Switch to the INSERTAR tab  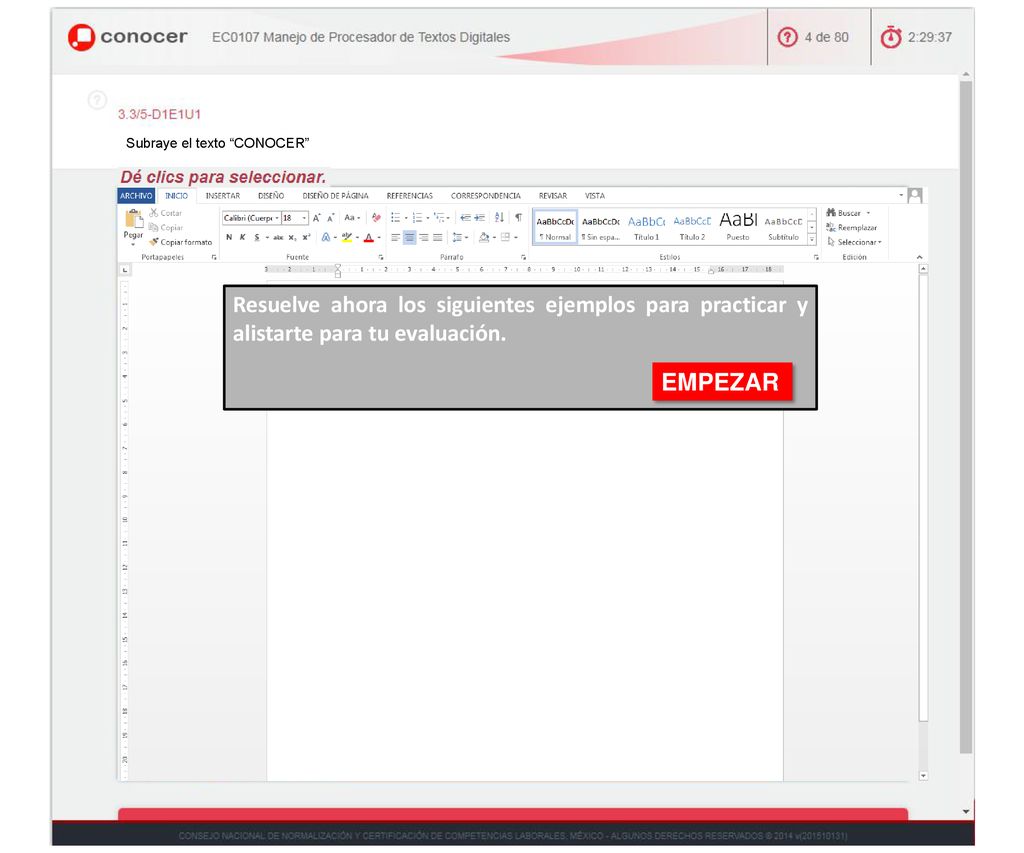tap(223, 196)
